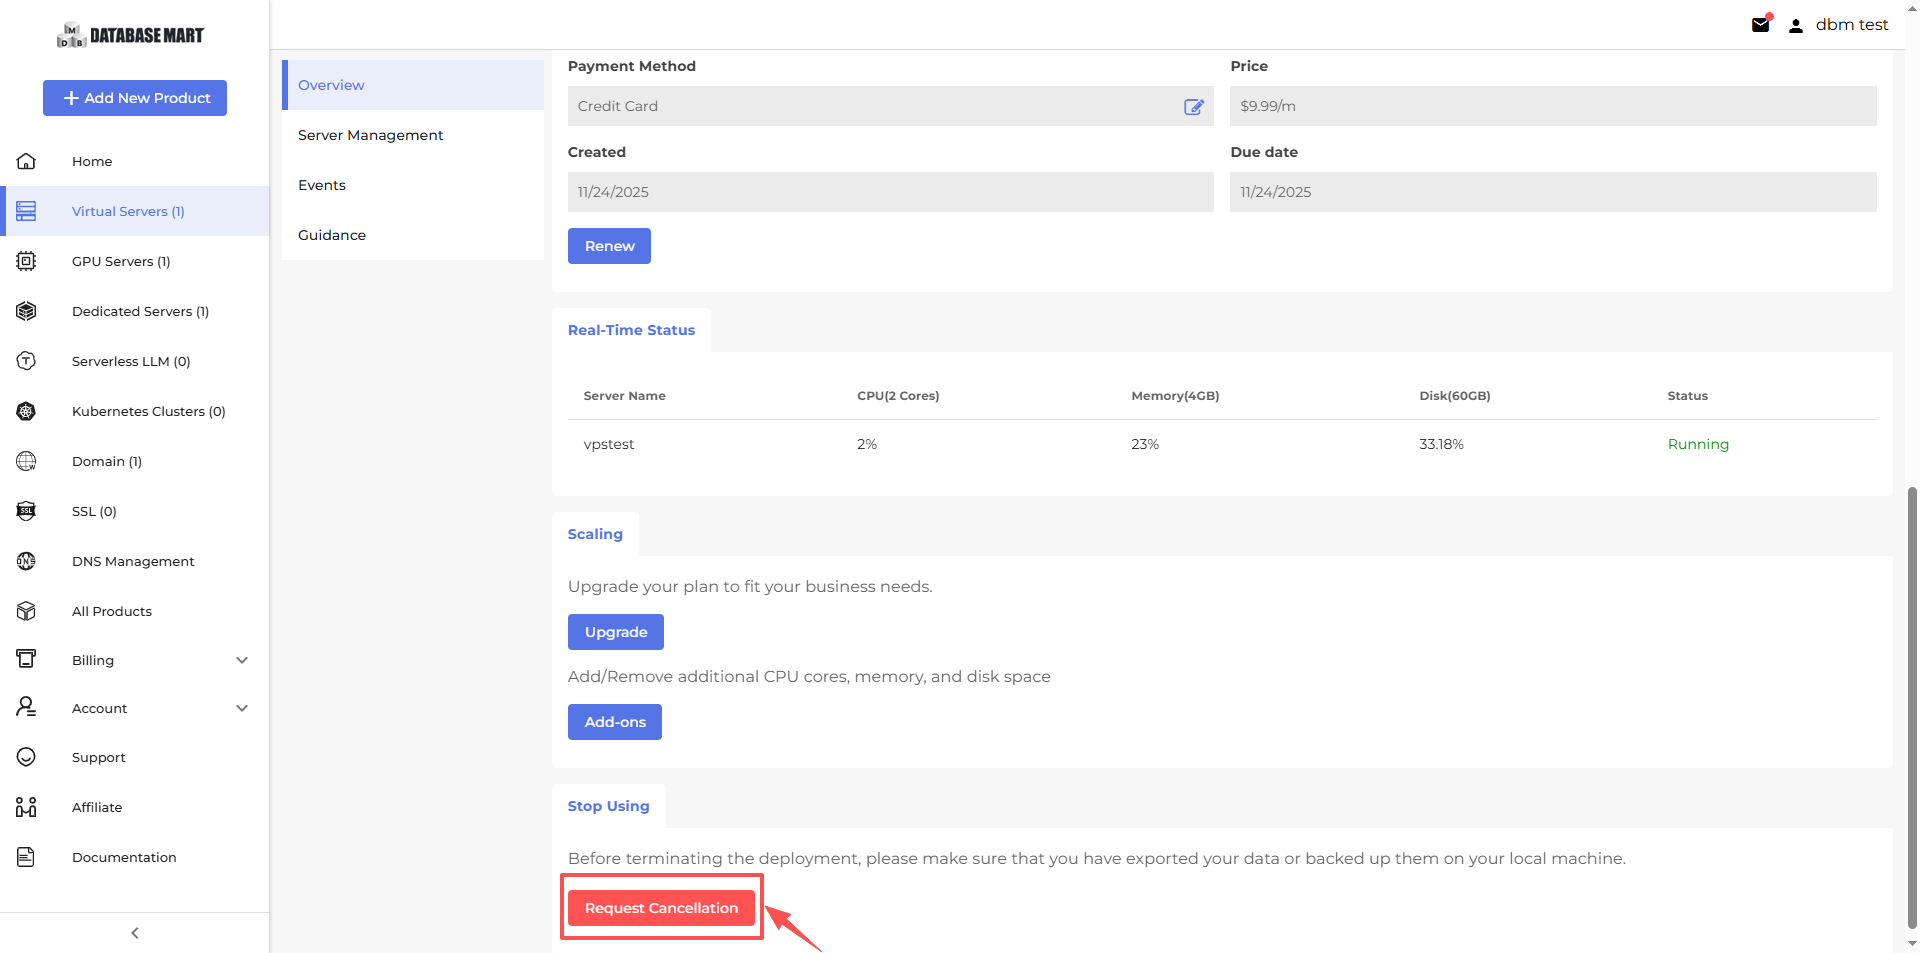Click the user profile avatar icon
Screen dimensions: 1920x953
click(1796, 26)
